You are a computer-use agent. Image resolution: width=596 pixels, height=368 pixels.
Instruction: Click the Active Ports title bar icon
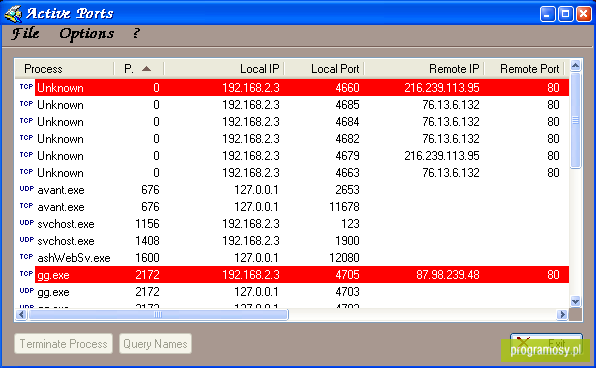13,14
